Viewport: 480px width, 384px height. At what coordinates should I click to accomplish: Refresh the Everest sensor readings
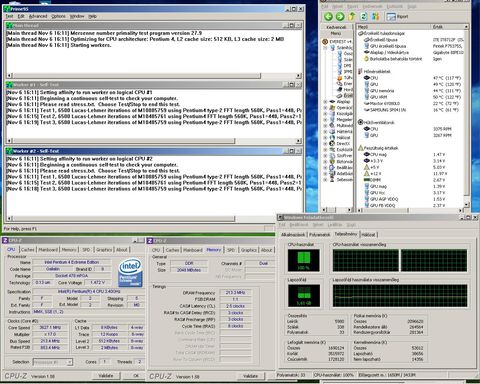pyautogui.click(x=364, y=16)
